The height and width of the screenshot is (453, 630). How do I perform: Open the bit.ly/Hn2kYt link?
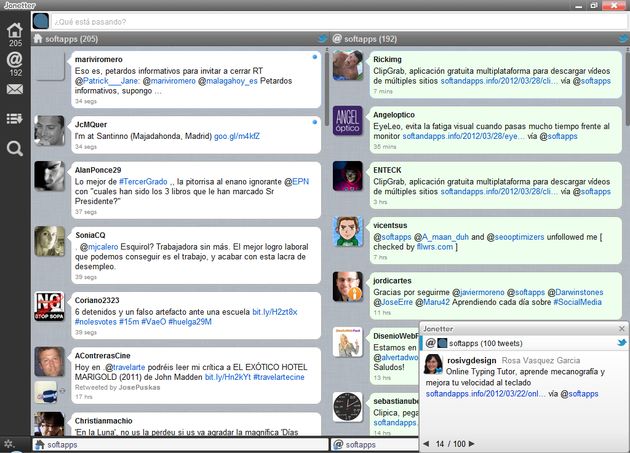[228, 377]
